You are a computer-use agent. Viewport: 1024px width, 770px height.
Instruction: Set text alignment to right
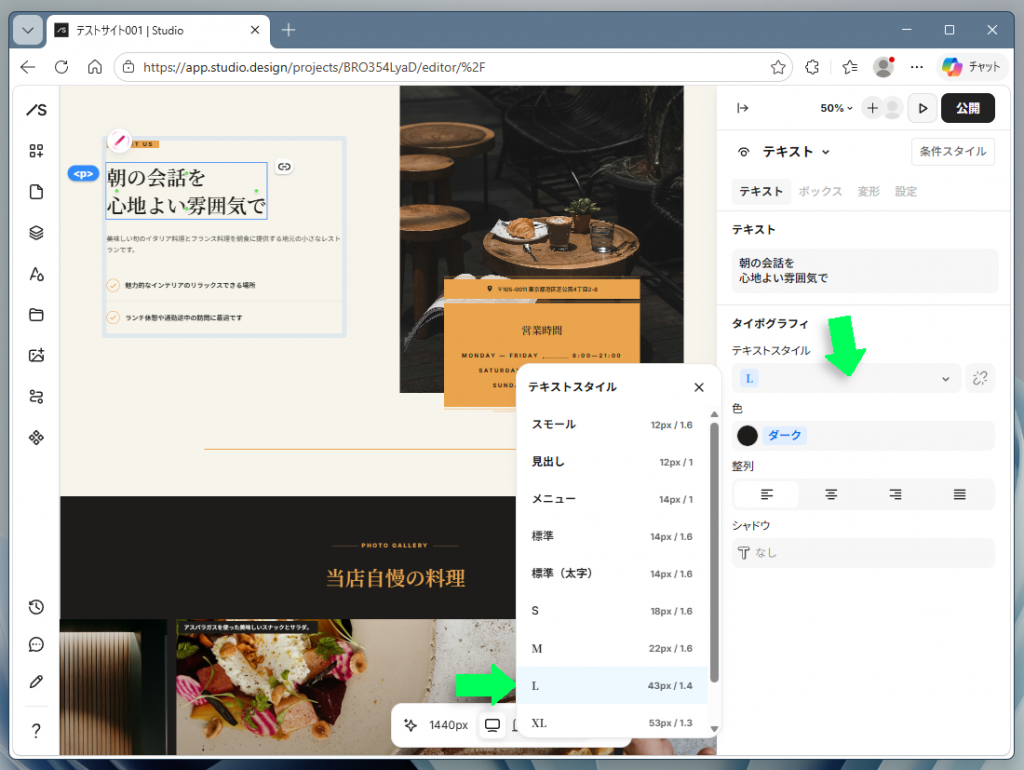(x=895, y=494)
